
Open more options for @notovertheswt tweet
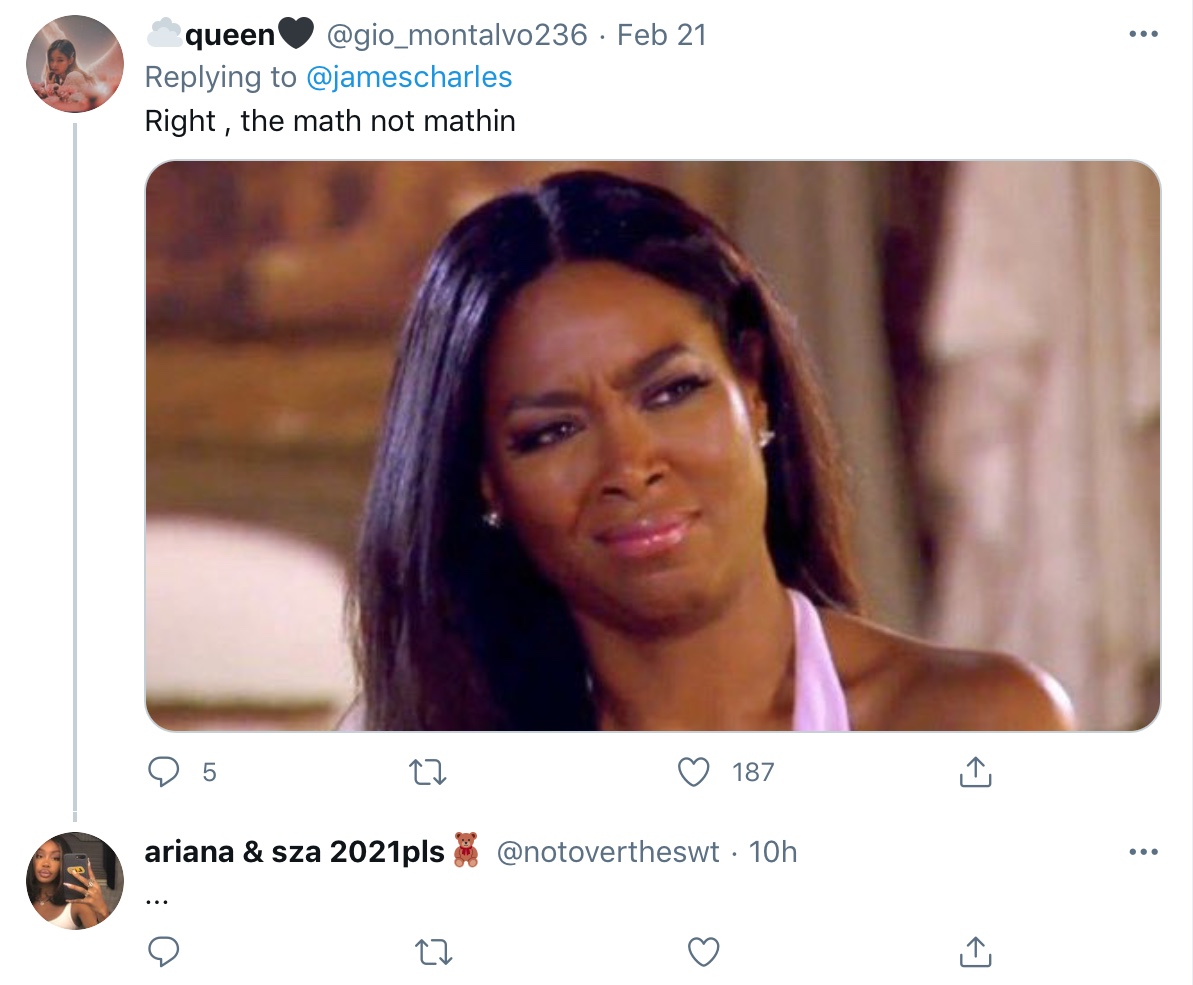click(x=1143, y=852)
